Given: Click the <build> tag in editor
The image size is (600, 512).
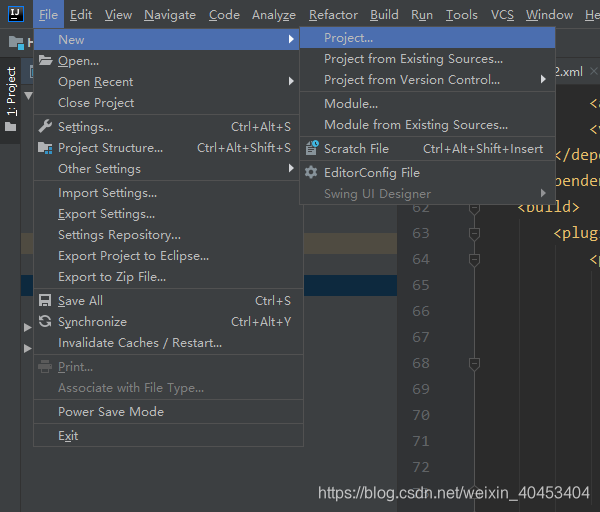Looking at the screenshot, I should pyautogui.click(x=548, y=207).
